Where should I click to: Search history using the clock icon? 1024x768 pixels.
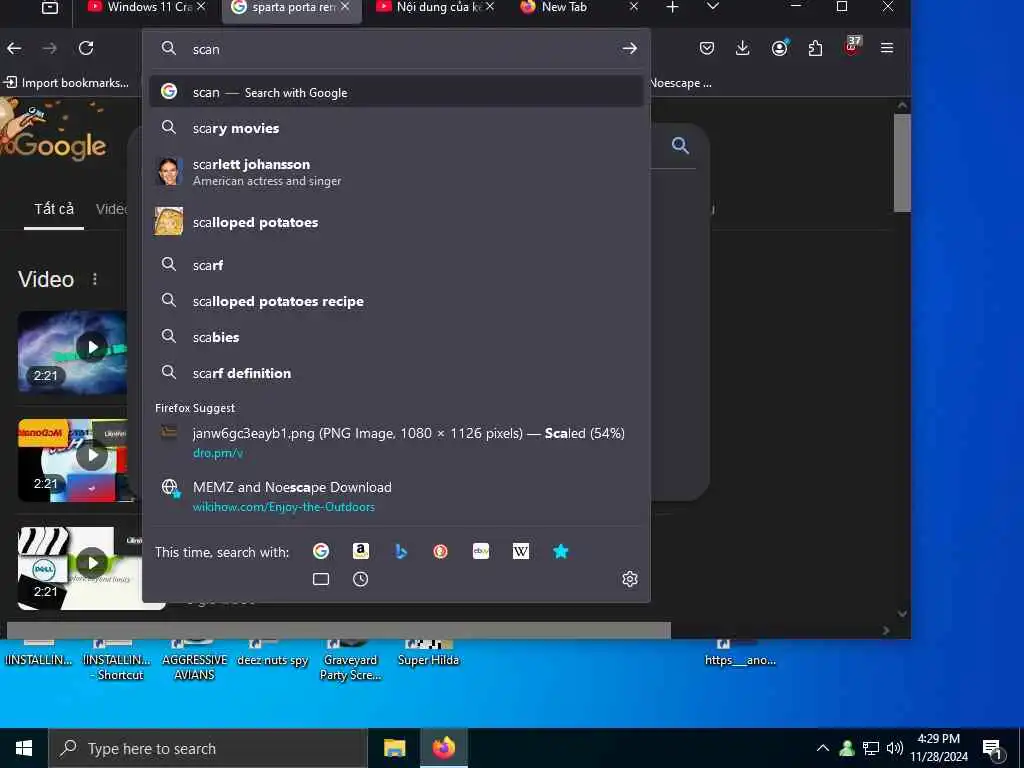click(x=360, y=579)
